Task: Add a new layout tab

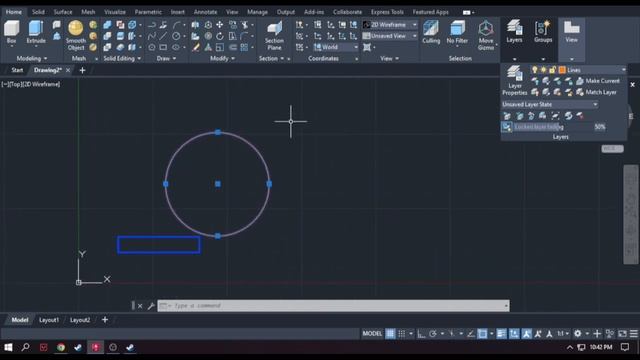Action: (x=105, y=320)
